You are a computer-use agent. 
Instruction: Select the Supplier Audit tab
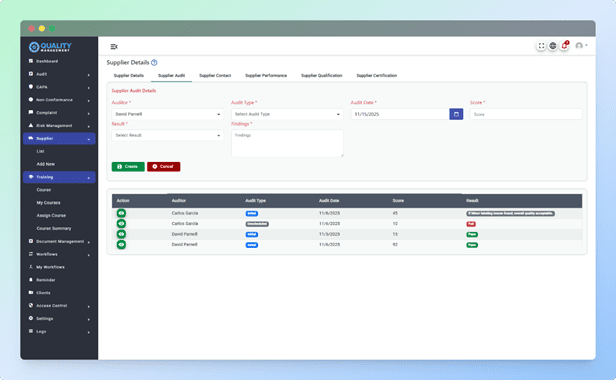(x=171, y=75)
